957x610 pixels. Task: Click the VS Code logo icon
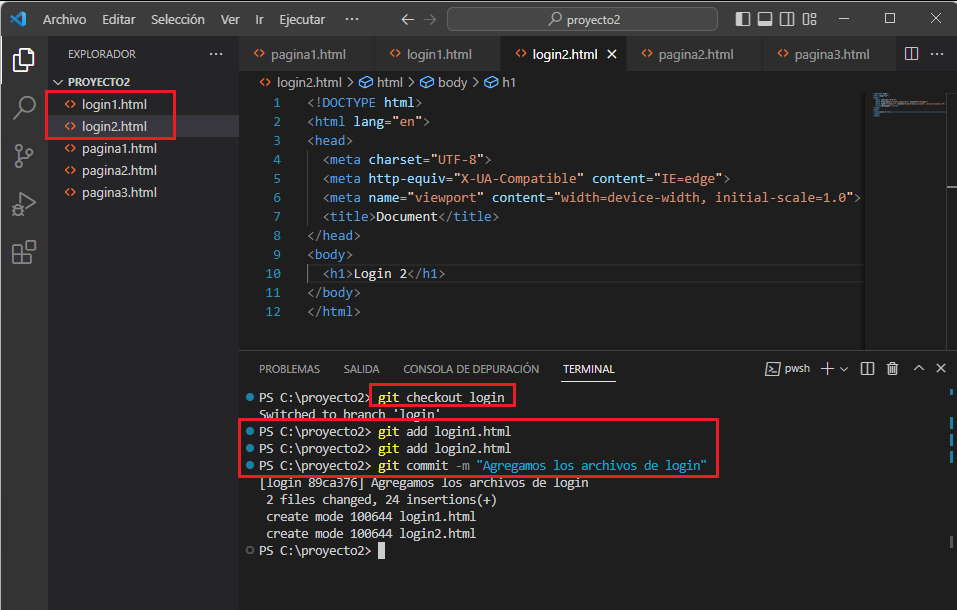(18, 19)
